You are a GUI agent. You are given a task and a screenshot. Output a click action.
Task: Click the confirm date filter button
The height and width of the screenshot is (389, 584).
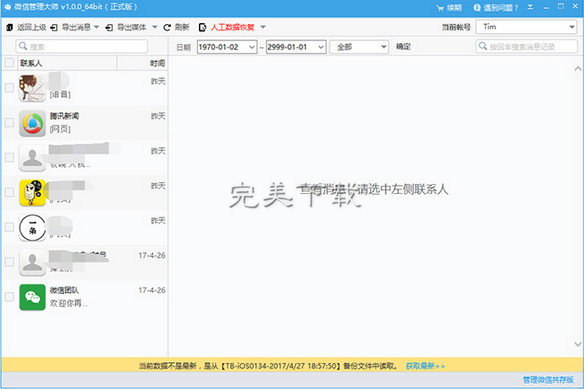coord(403,47)
